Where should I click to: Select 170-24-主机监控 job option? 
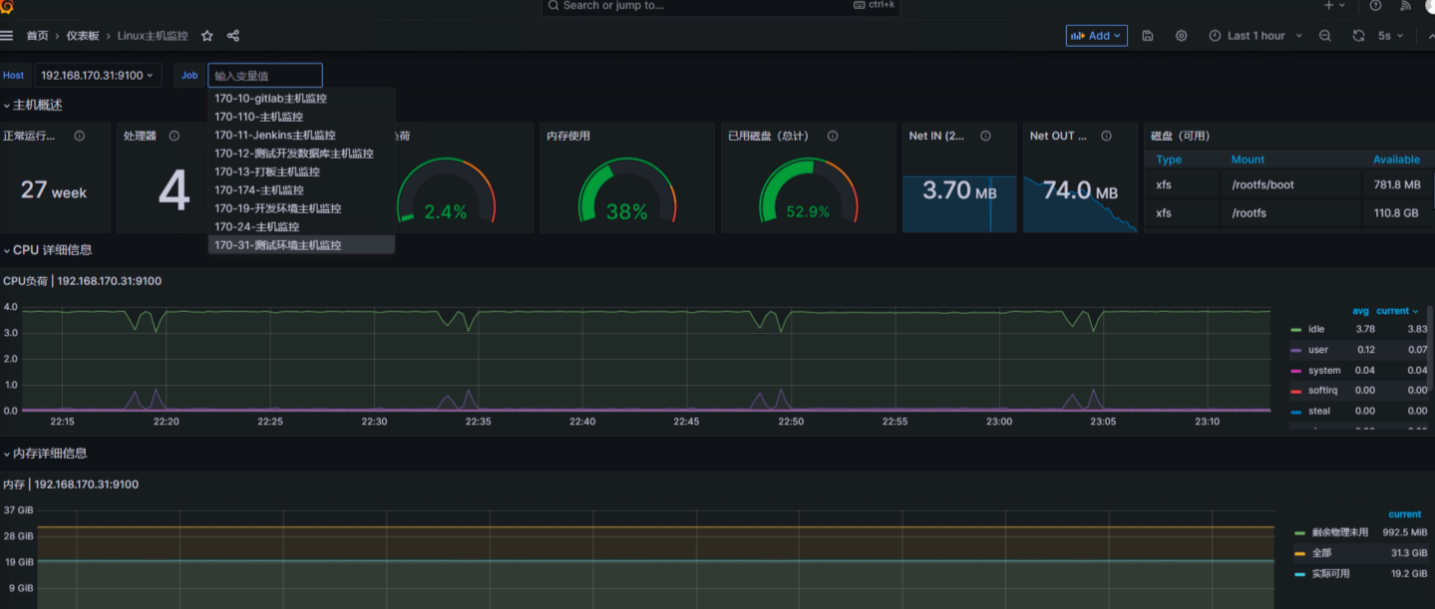tap(301, 227)
